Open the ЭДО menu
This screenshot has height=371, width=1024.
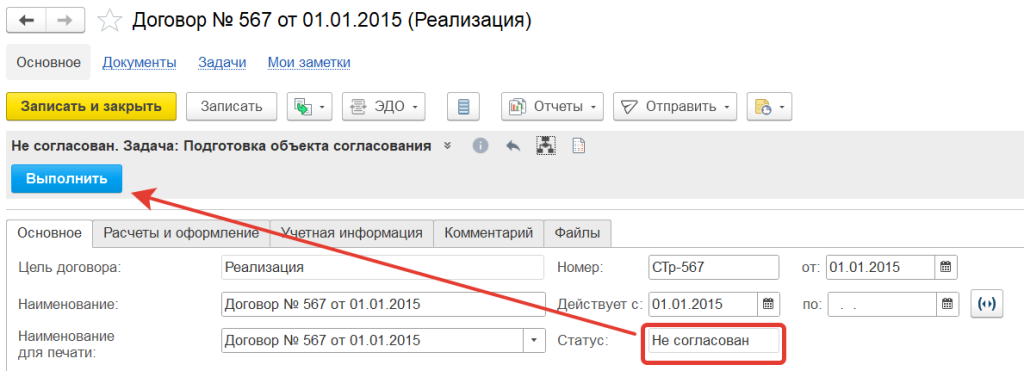(x=383, y=106)
